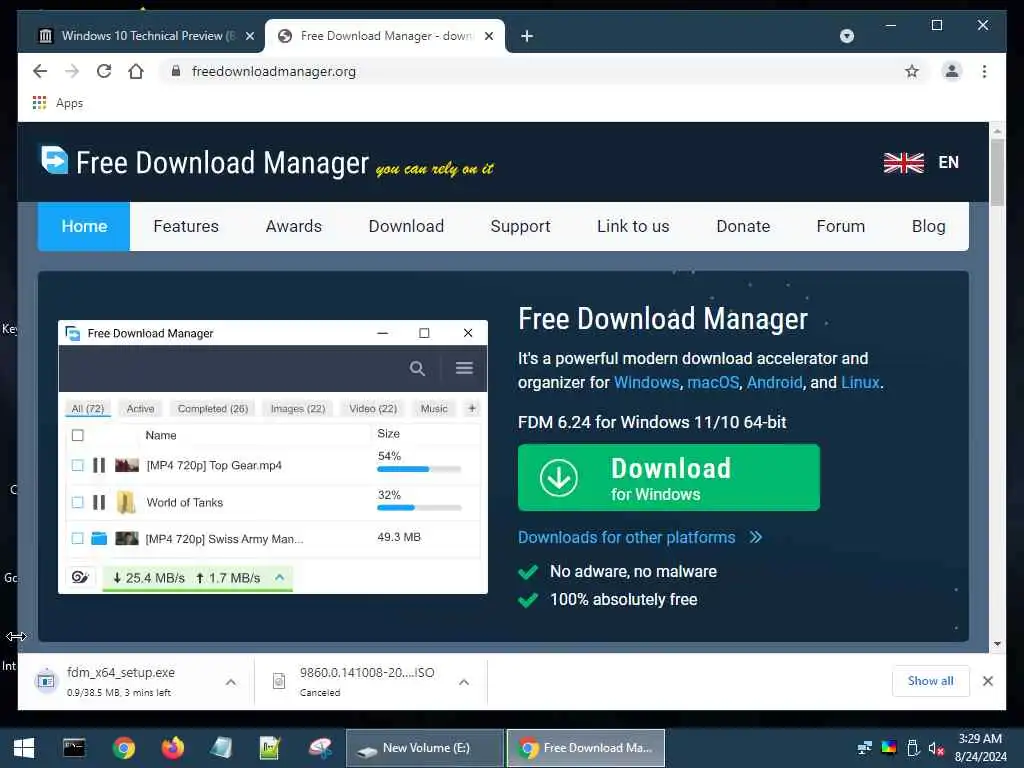Go to the Download menu item

pos(406,227)
